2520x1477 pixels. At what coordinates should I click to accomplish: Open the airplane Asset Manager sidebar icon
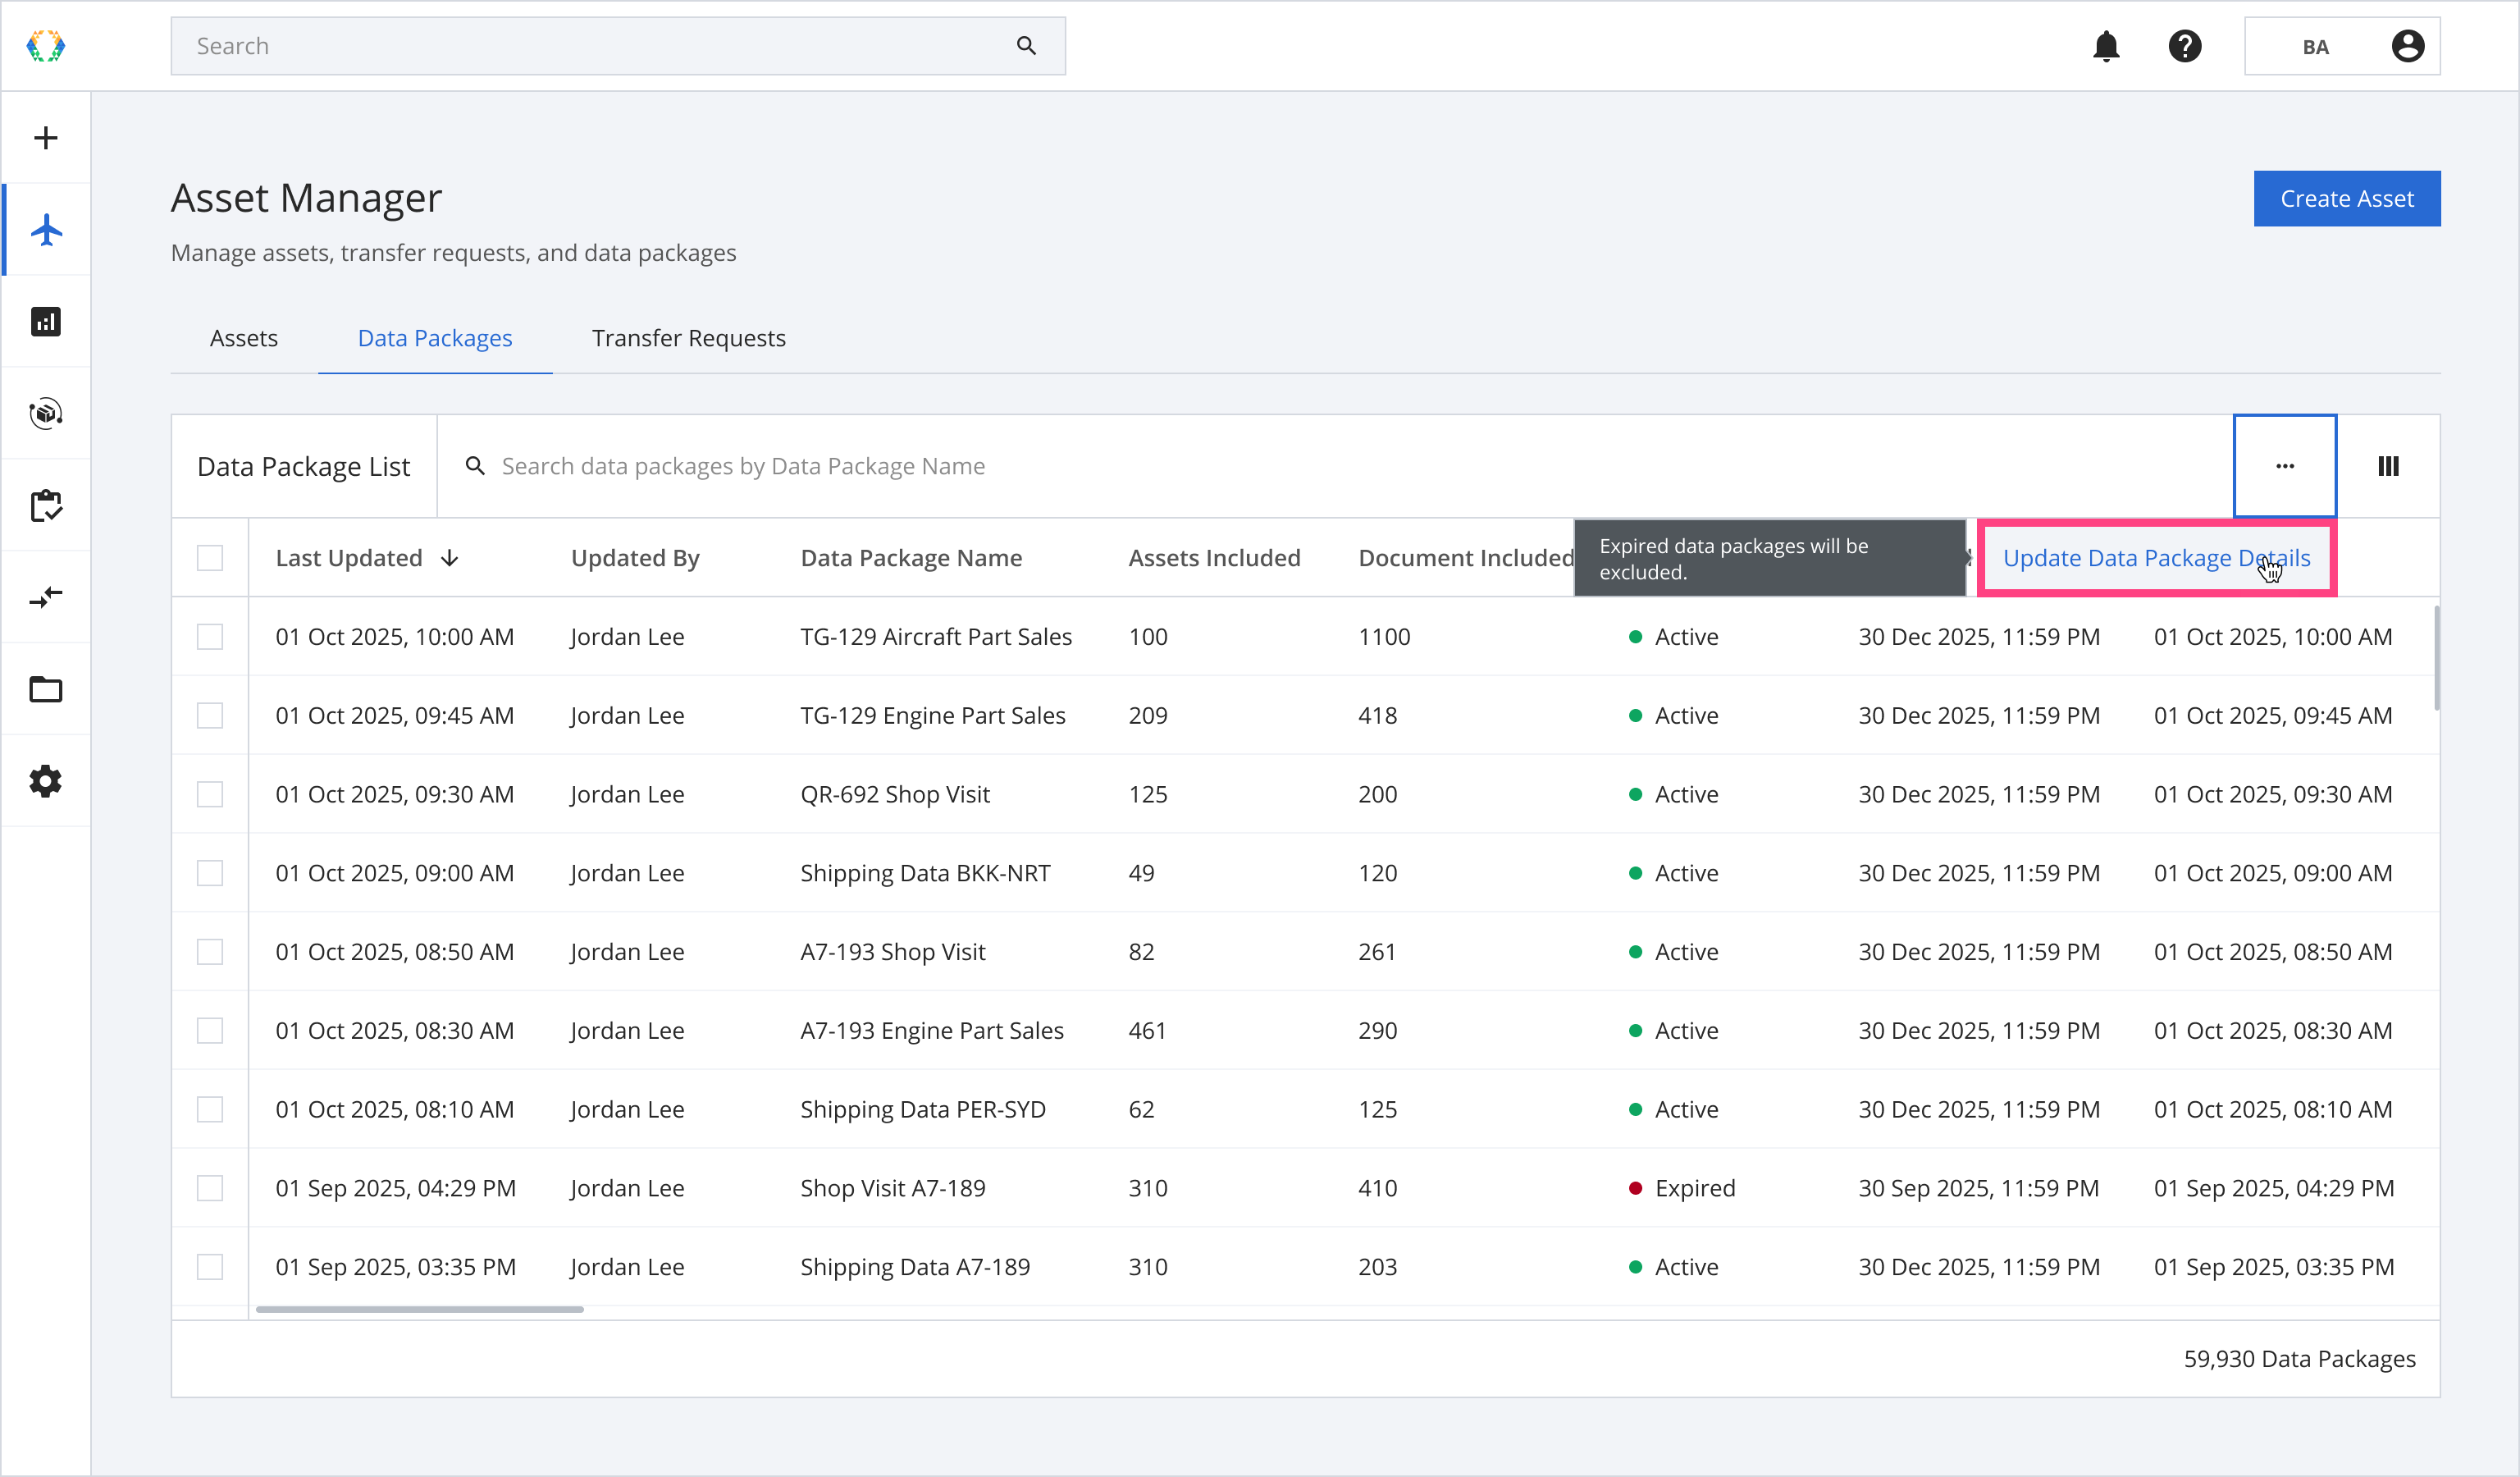click(46, 230)
